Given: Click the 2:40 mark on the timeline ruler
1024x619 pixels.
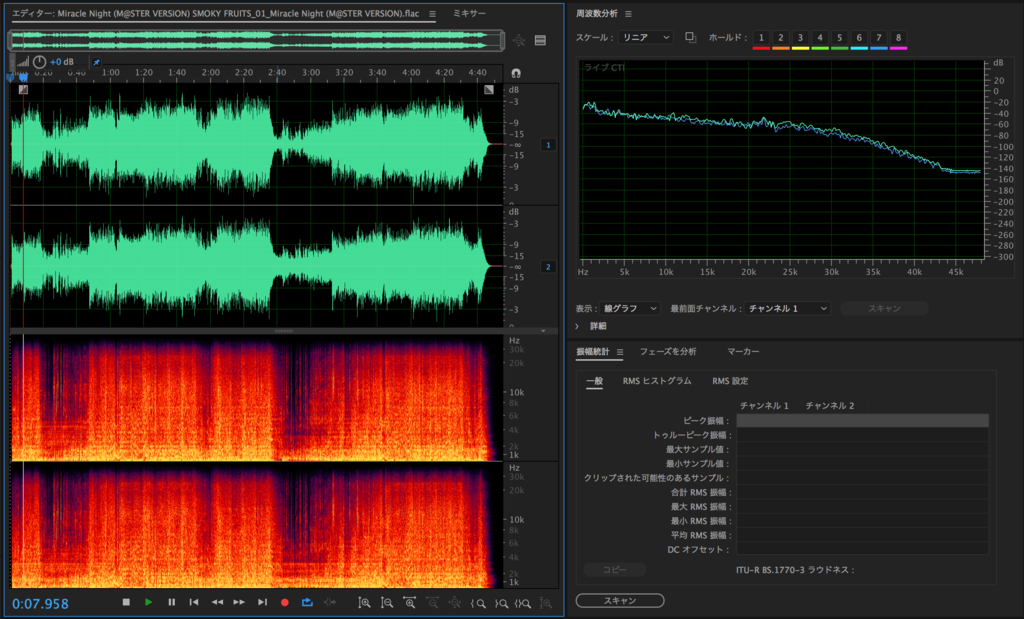Looking at the screenshot, I should 277,72.
